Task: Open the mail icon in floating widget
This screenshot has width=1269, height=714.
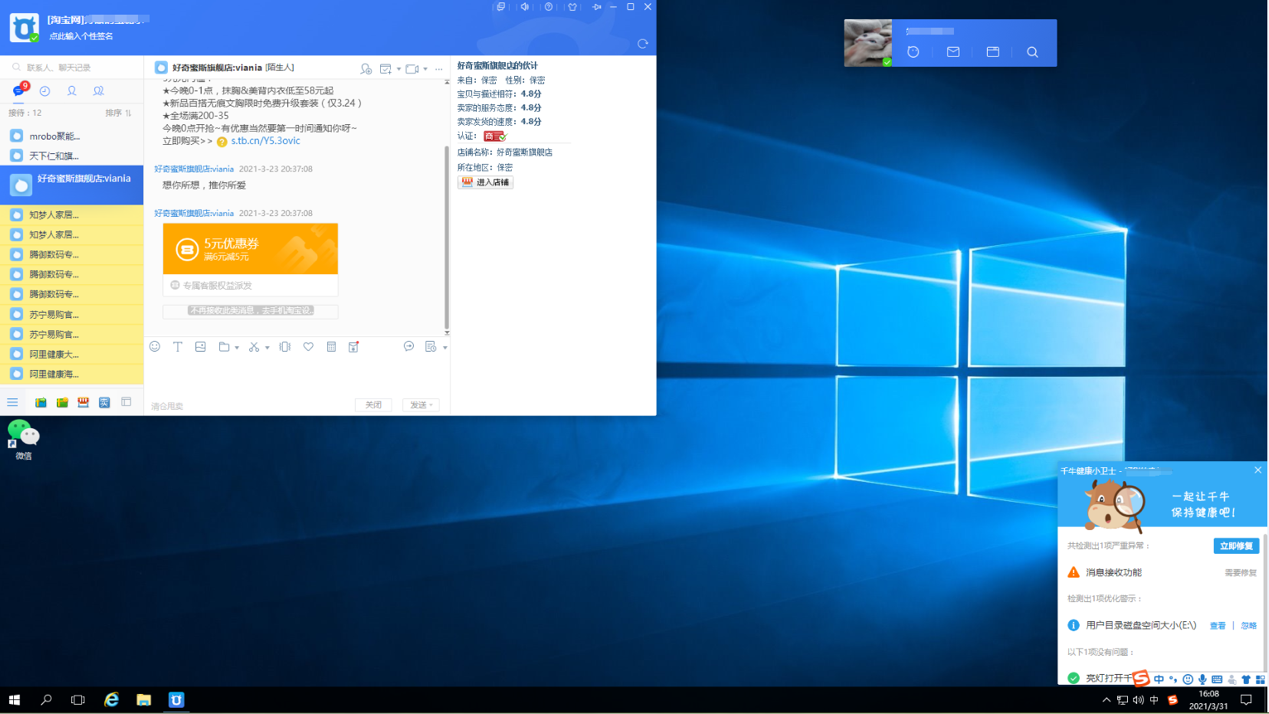Action: point(953,52)
